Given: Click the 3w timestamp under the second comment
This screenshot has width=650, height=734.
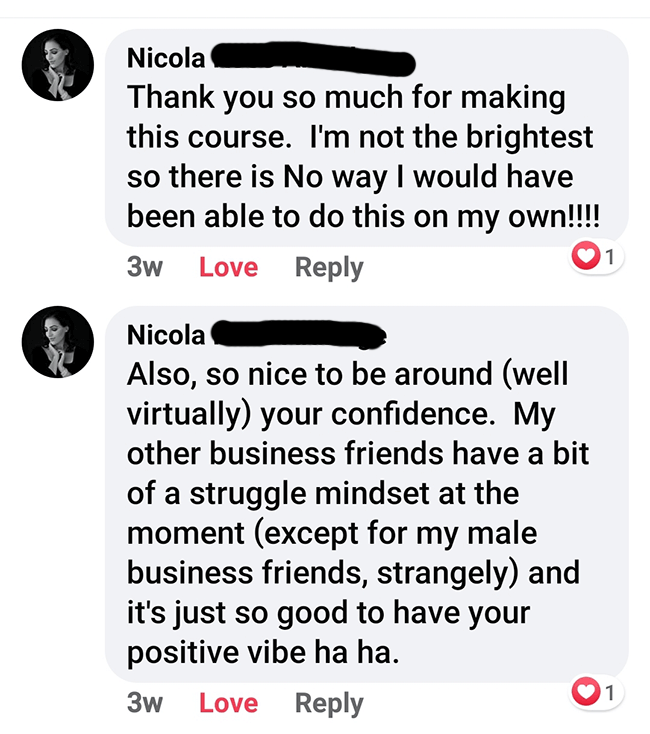Looking at the screenshot, I should click(145, 703).
